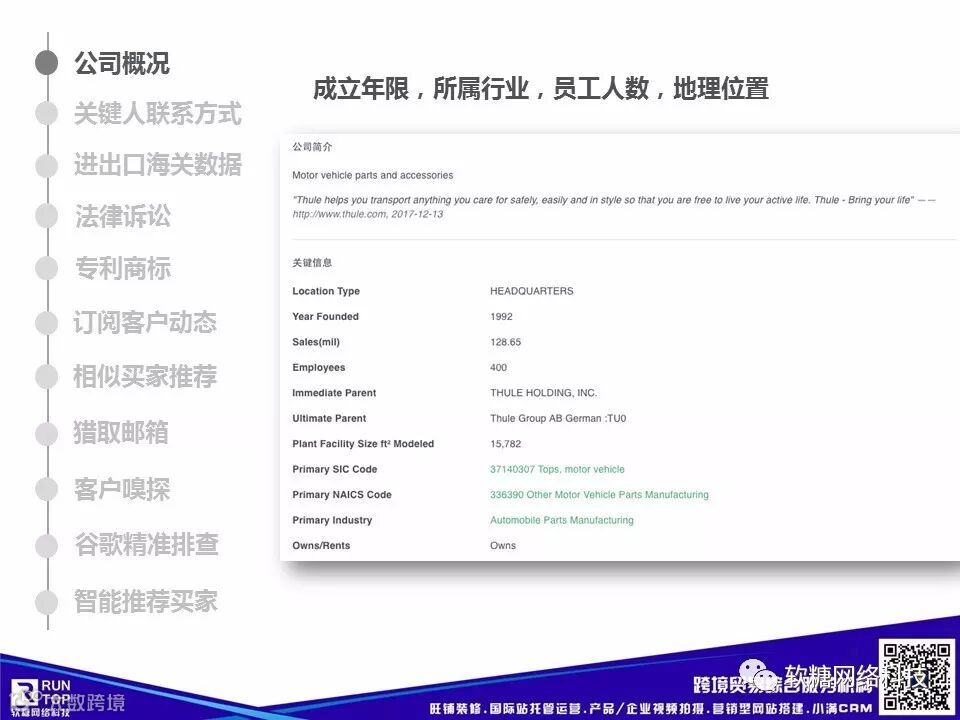
Task: Click the 128.65 sales value
Action: [505, 342]
